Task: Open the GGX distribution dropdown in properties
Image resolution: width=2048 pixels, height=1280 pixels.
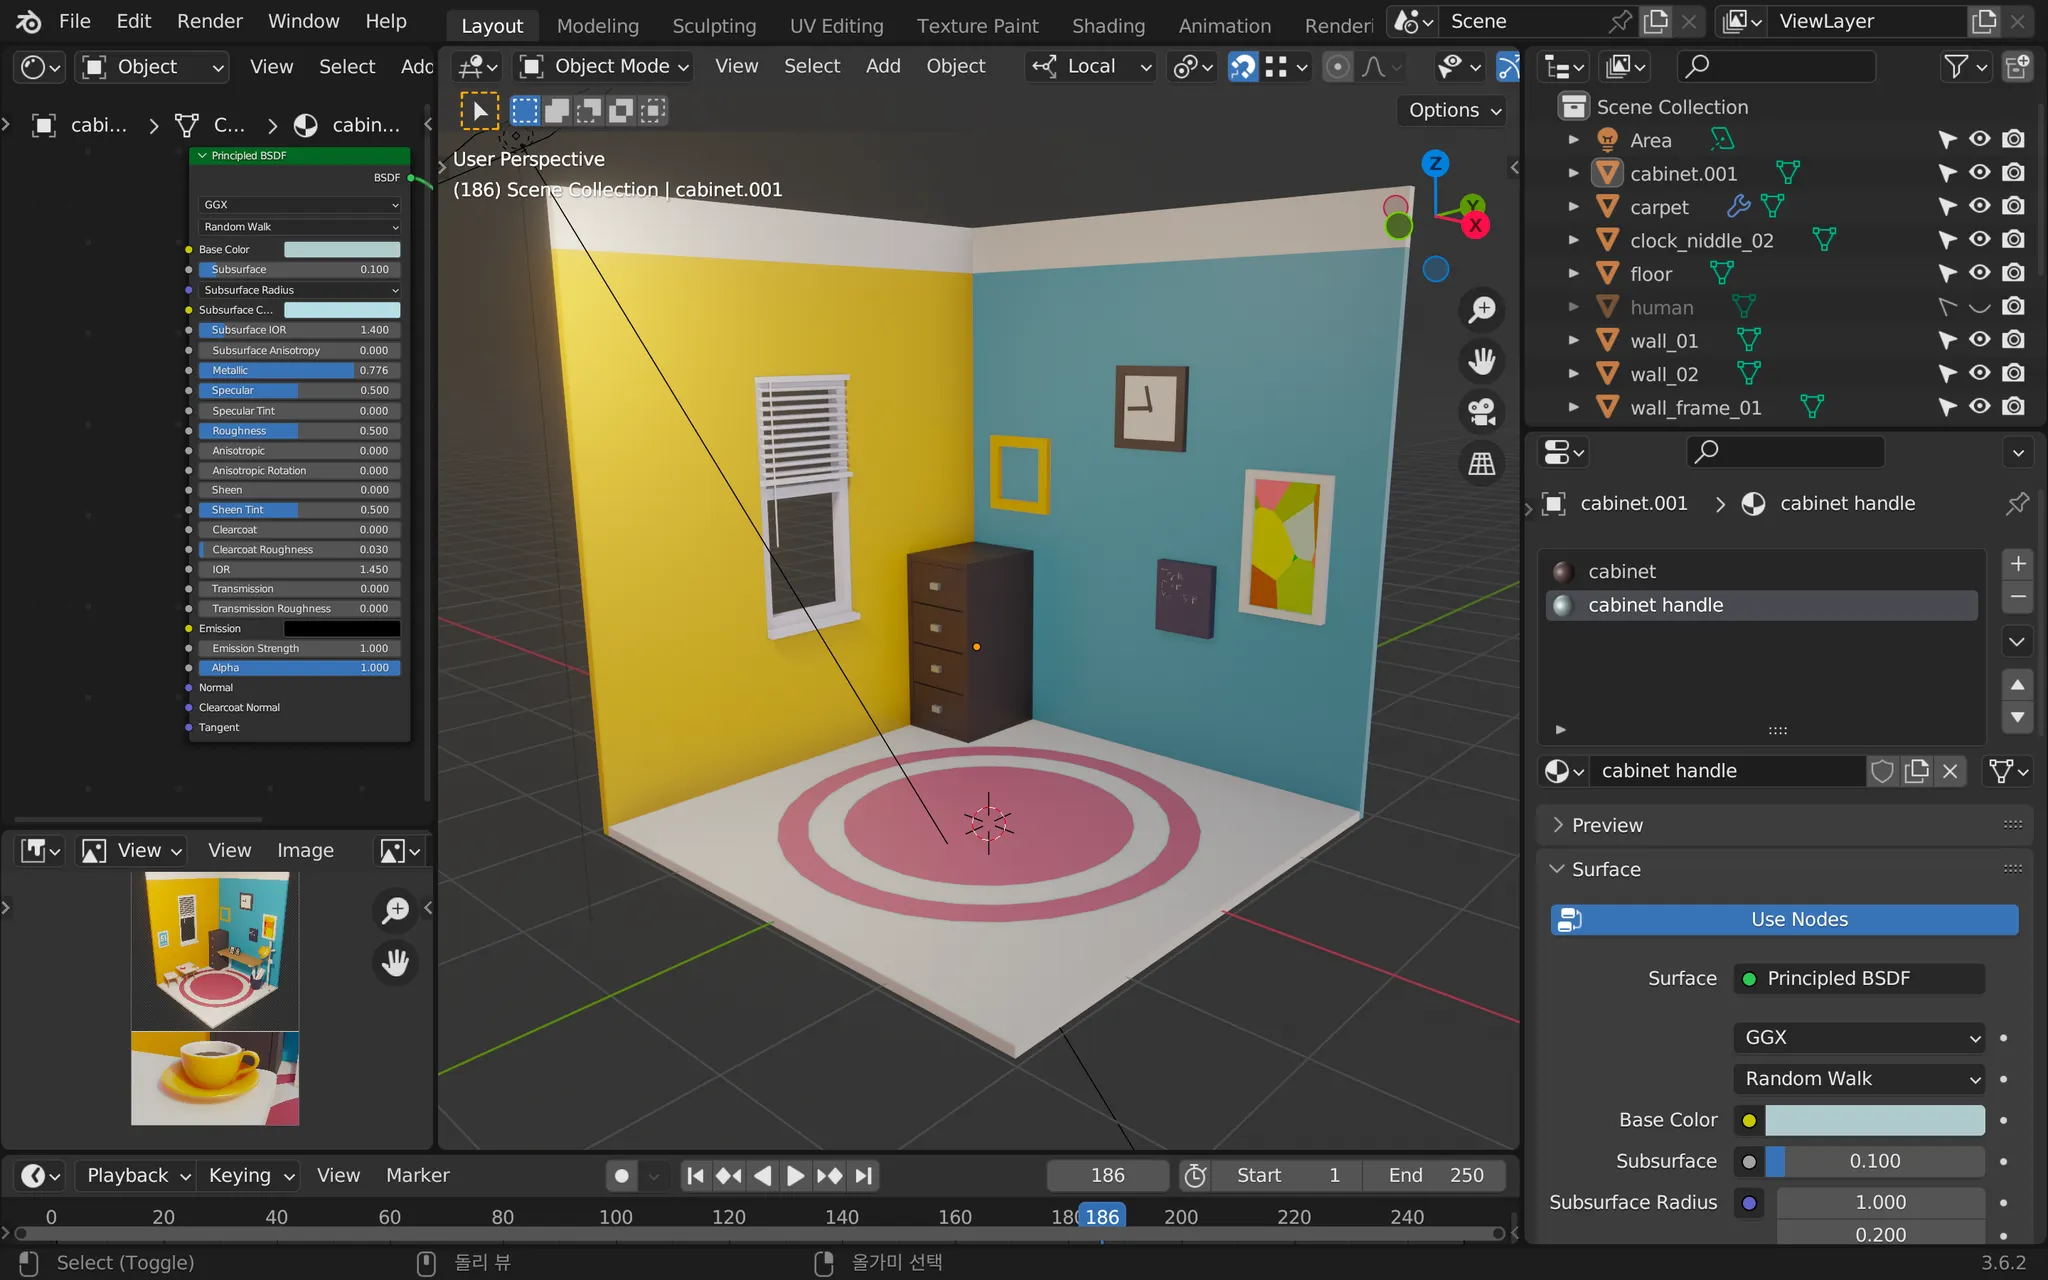Action: [x=1858, y=1037]
